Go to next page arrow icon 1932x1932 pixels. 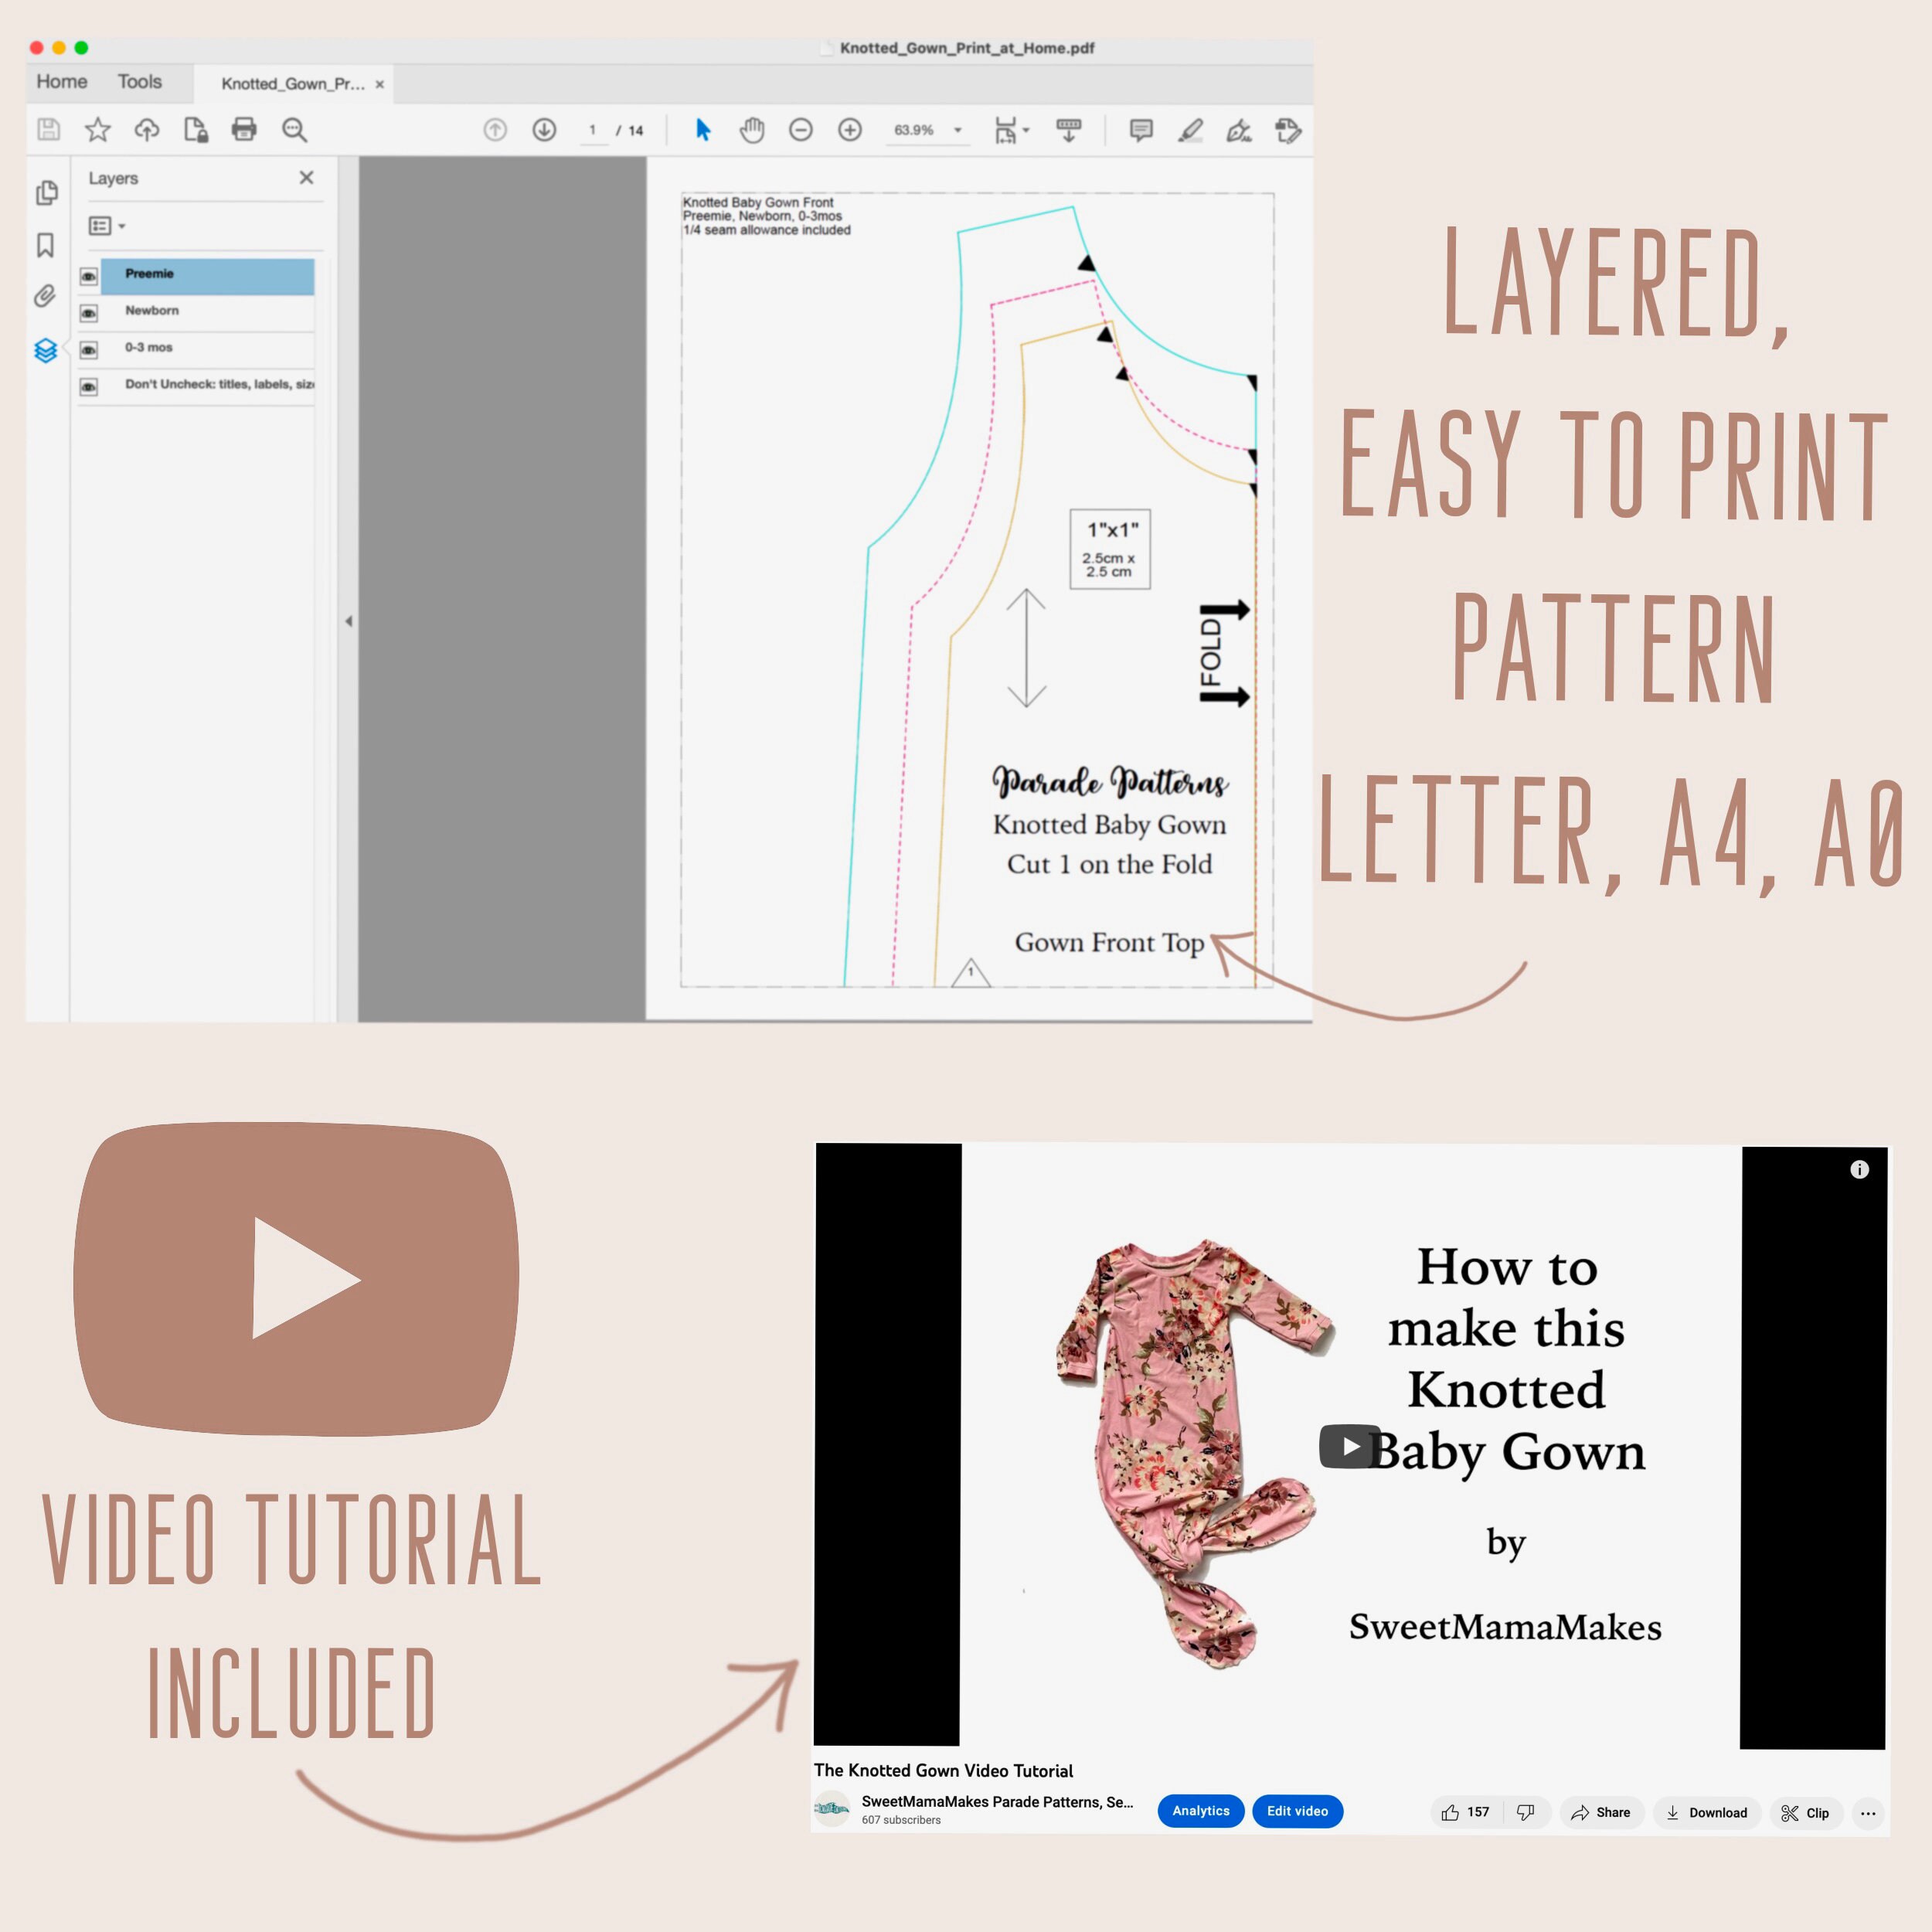click(x=544, y=130)
